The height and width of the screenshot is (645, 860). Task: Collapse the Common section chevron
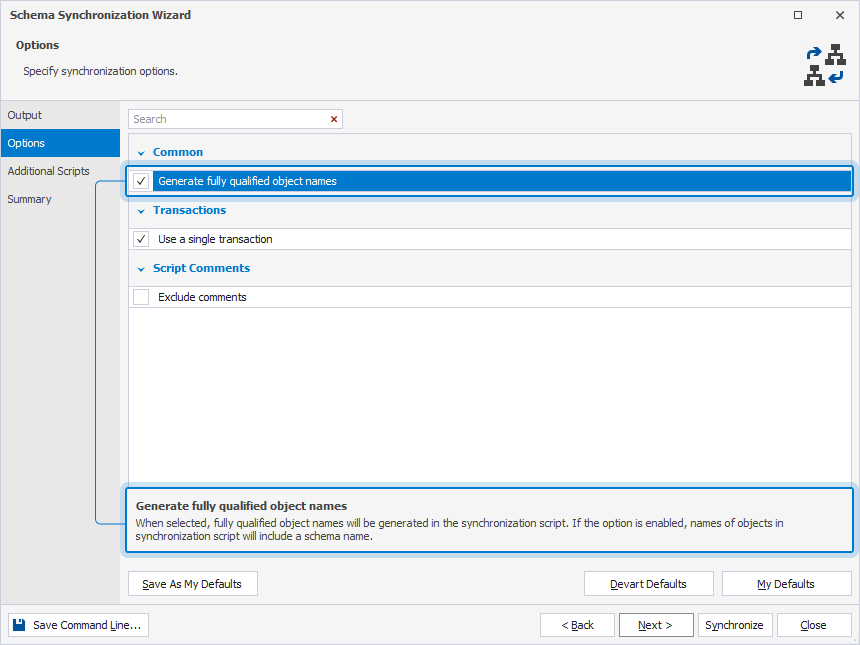pos(141,153)
